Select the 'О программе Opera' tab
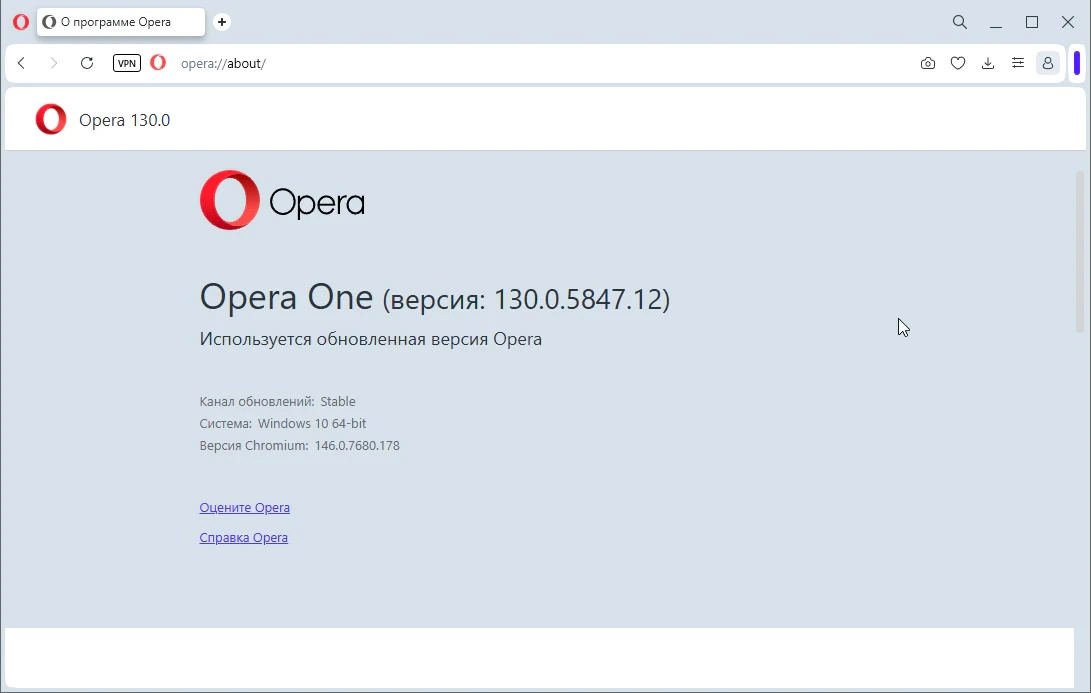 pos(121,22)
